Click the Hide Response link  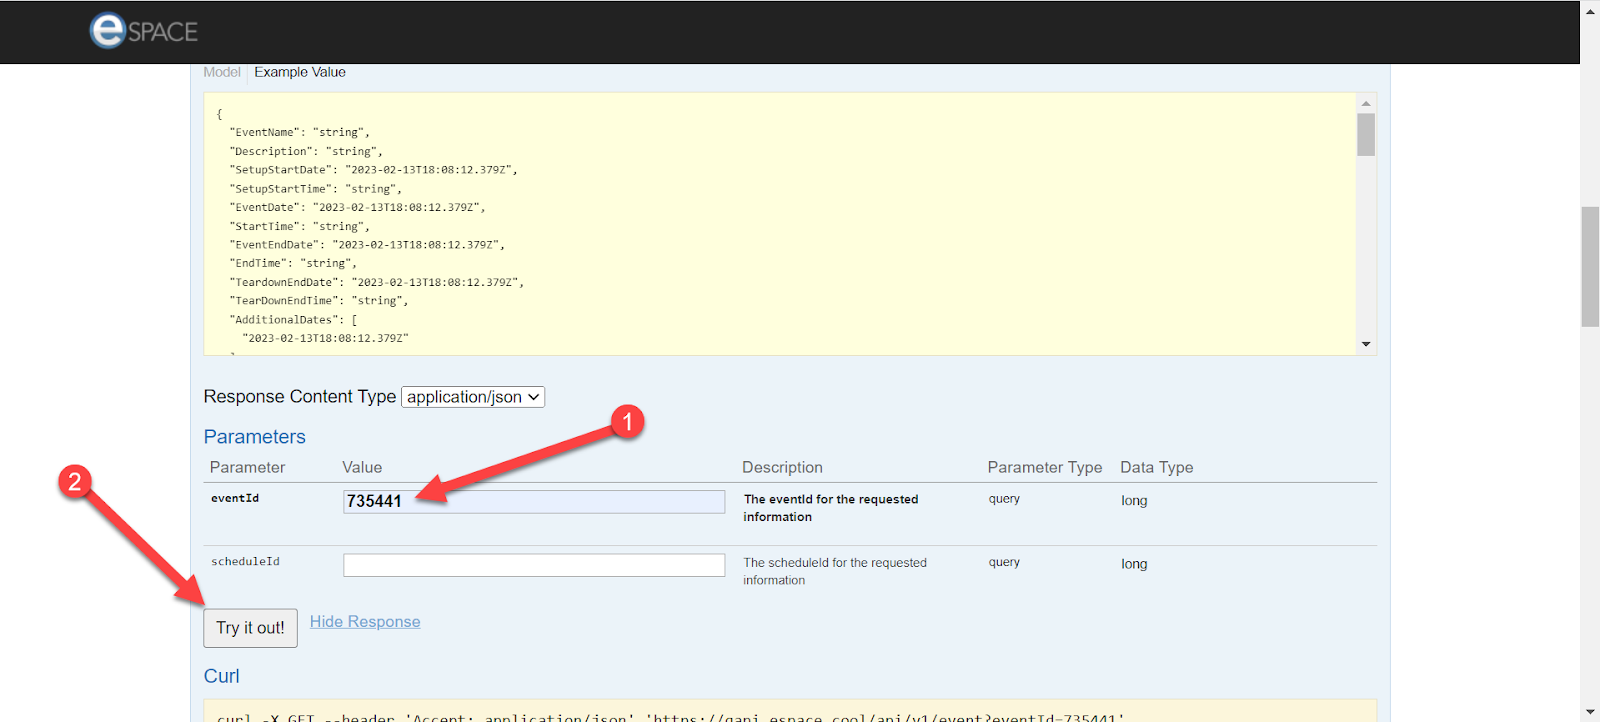[x=365, y=622]
